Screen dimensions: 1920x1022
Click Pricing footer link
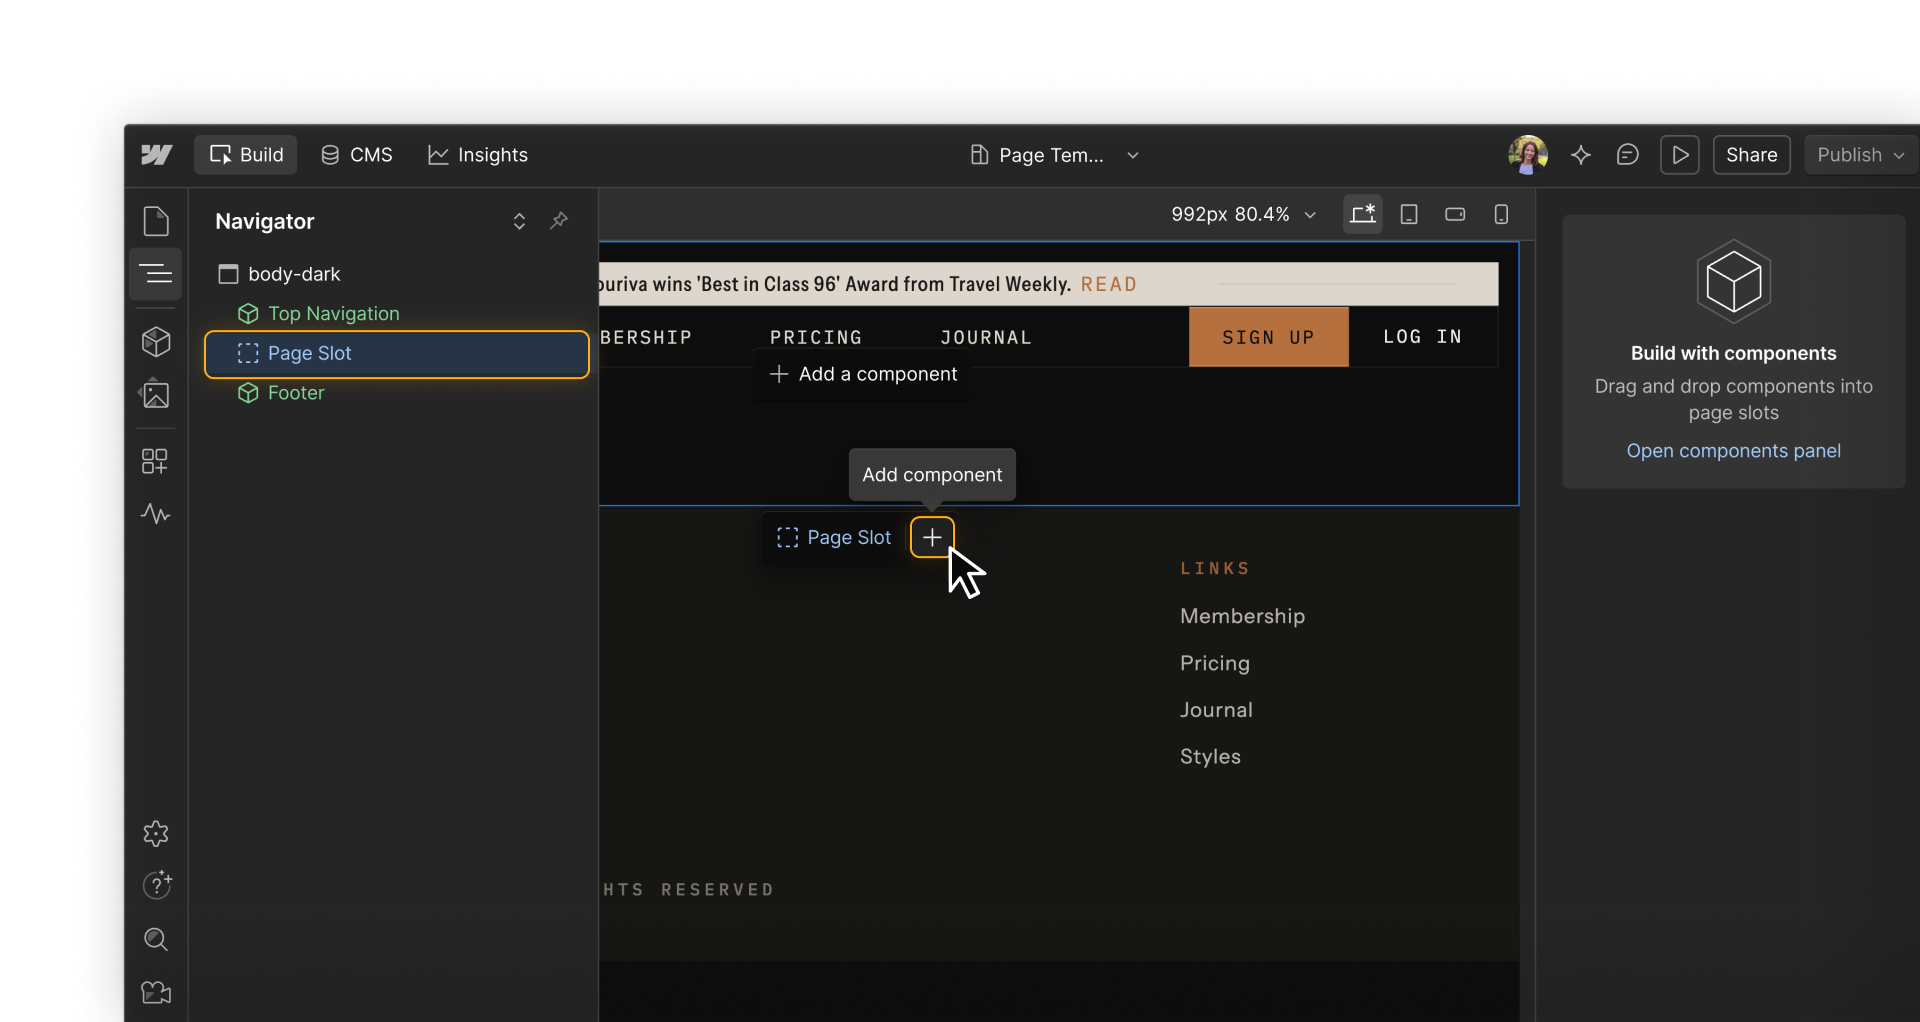point(1214,664)
